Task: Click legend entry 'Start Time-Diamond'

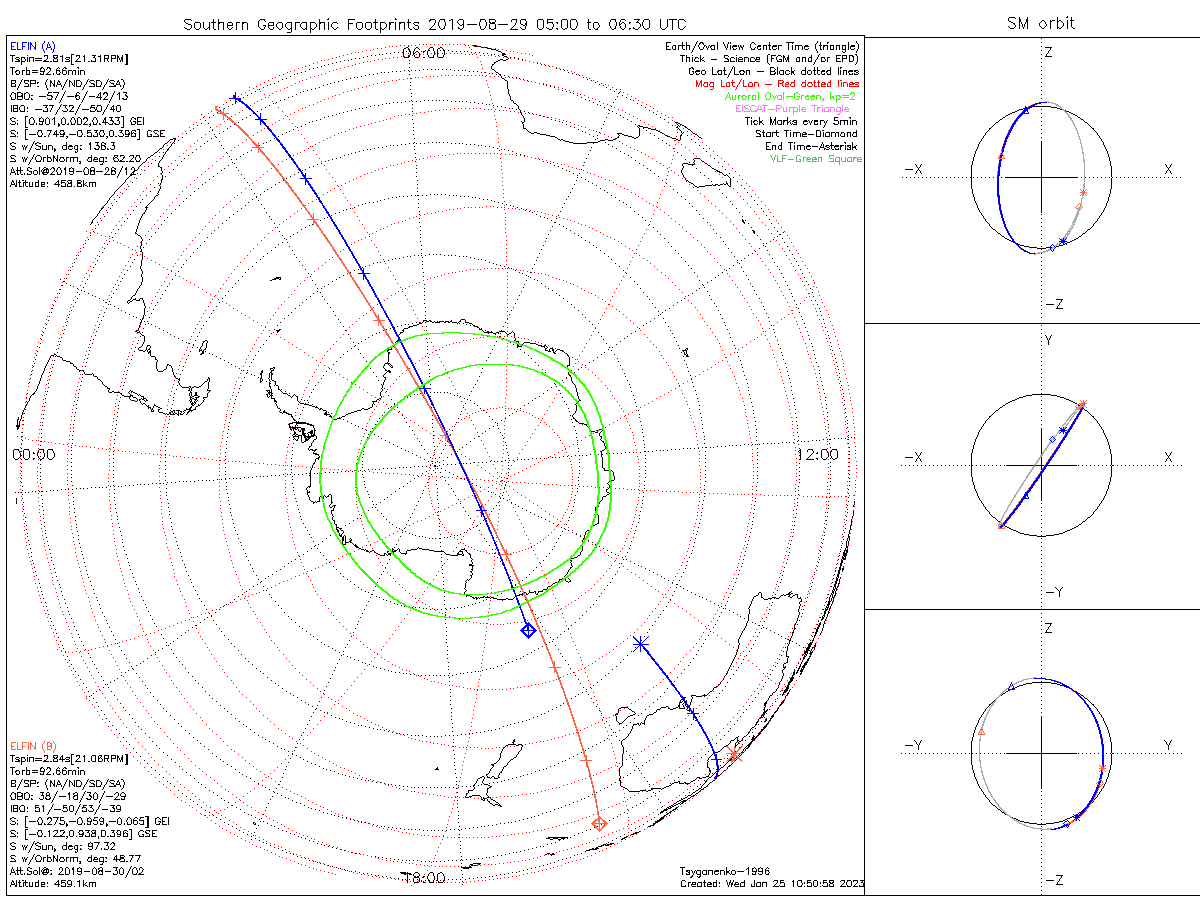Action: 806,133
